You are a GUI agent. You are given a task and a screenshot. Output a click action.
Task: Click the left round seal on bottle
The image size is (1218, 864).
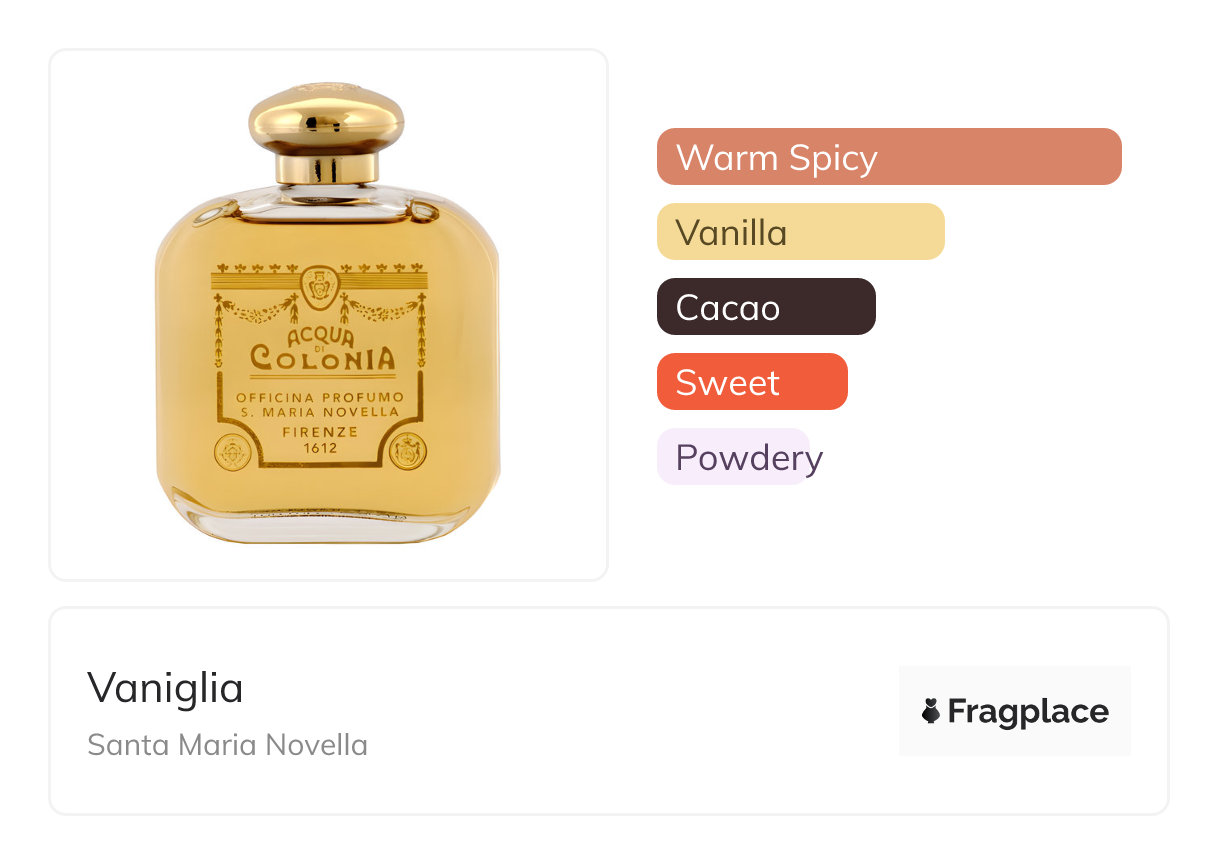point(233,453)
